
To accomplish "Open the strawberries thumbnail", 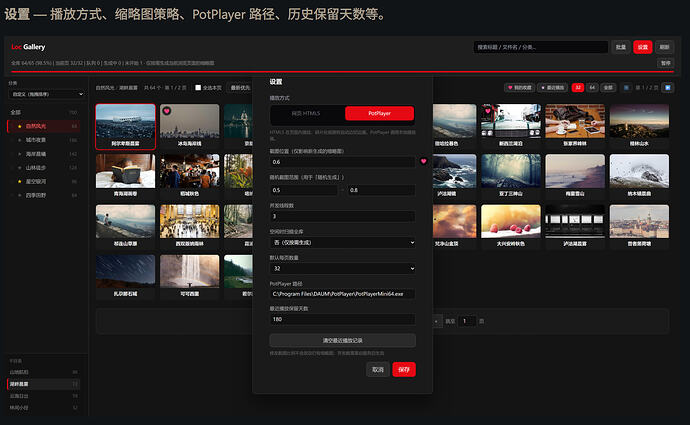I will point(510,221).
